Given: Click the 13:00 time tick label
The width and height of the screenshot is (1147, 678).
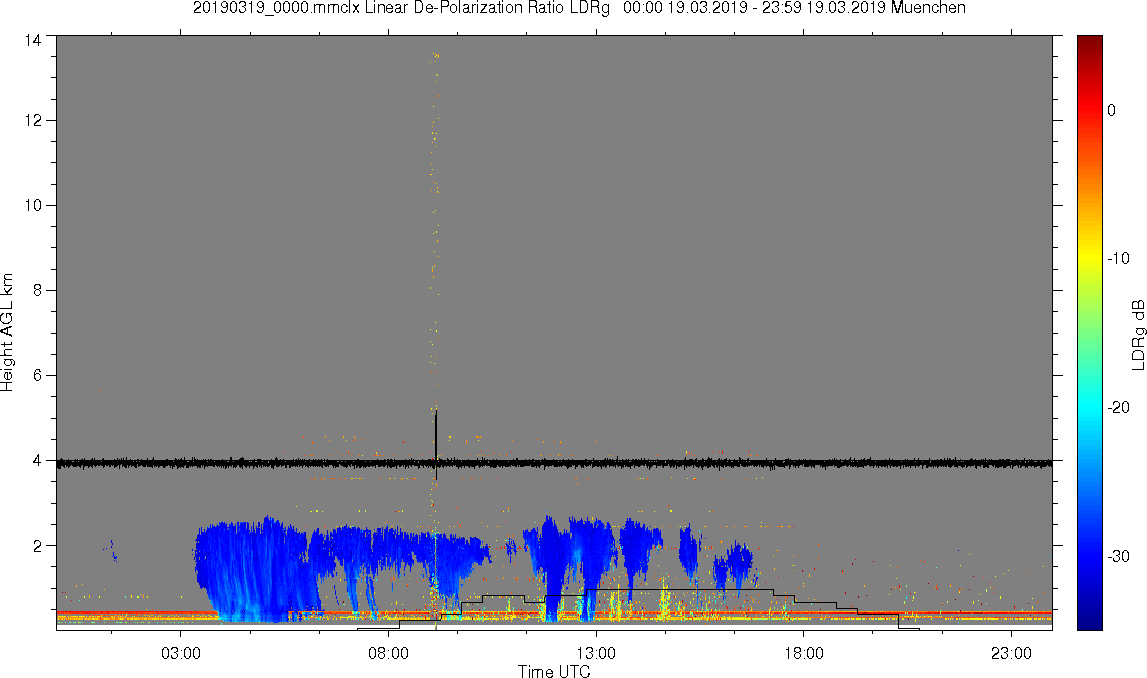Looking at the screenshot, I should (596, 653).
